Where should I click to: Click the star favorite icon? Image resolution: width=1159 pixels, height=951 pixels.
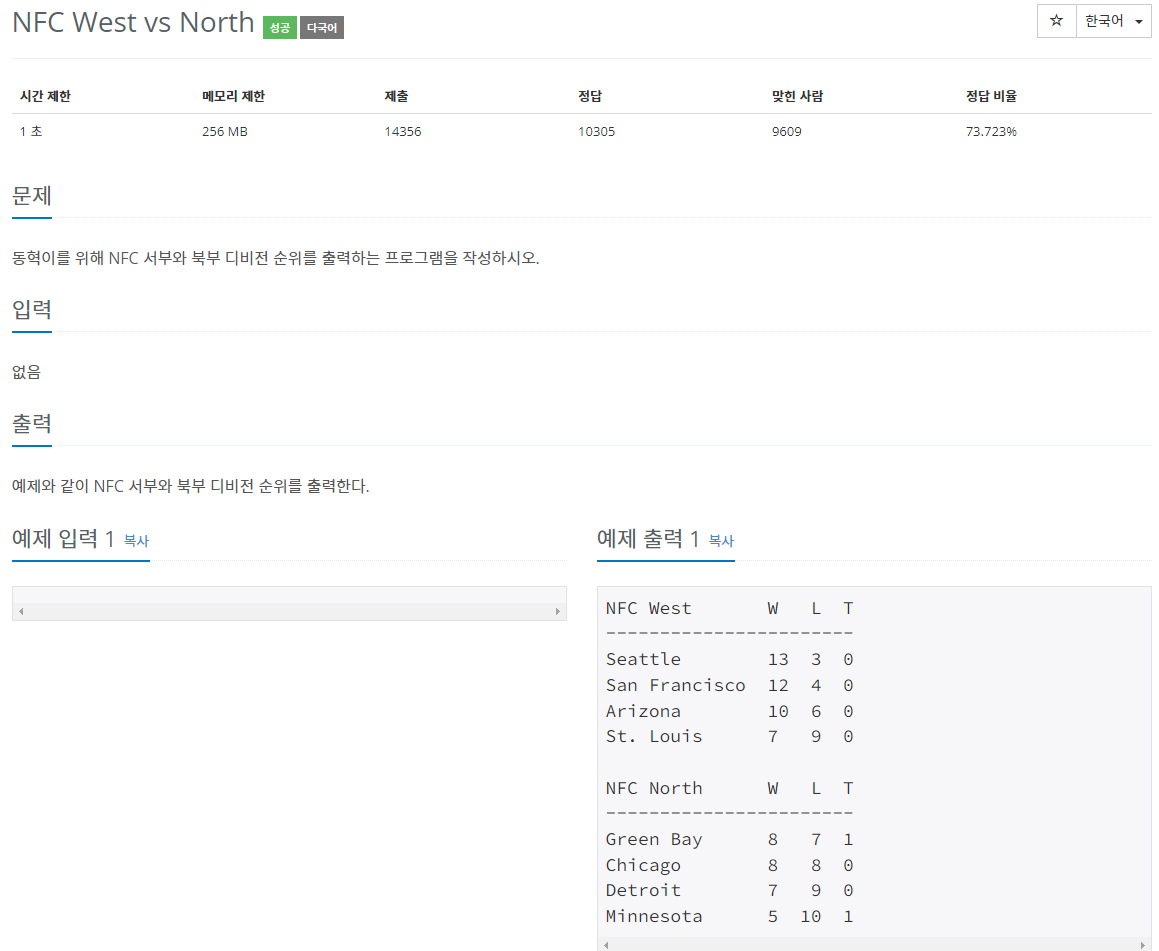[x=1056, y=21]
